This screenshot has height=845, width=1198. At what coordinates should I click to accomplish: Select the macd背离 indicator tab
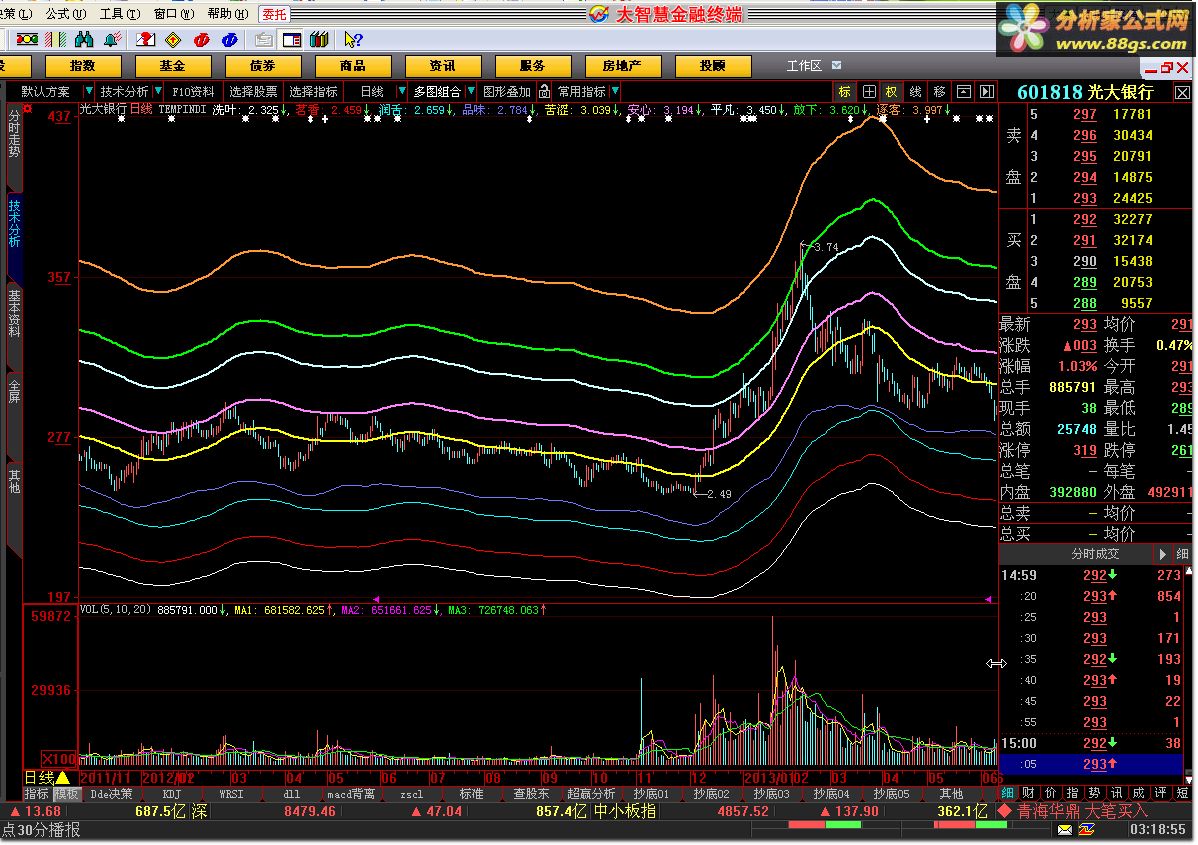coord(351,795)
